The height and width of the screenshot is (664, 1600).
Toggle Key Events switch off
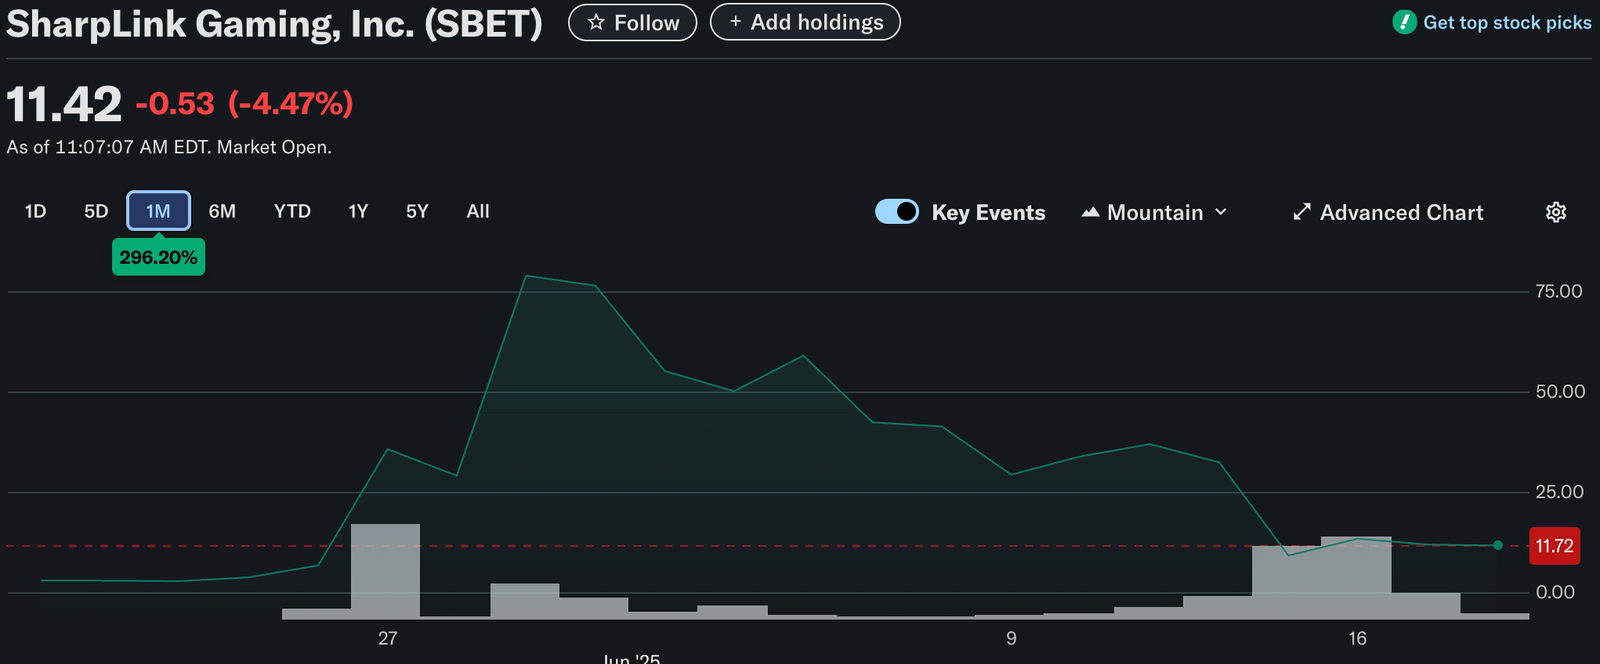tap(897, 212)
